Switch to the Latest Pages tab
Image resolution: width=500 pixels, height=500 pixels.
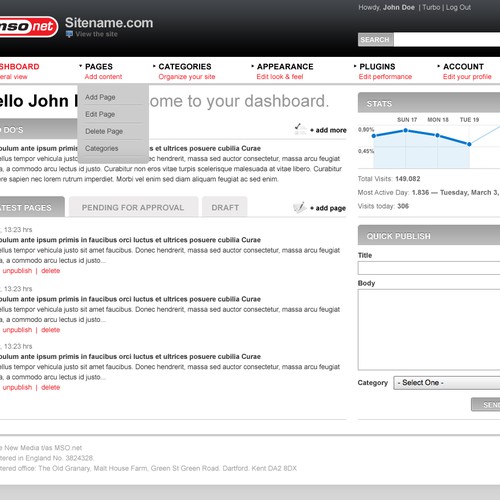tap(32, 207)
